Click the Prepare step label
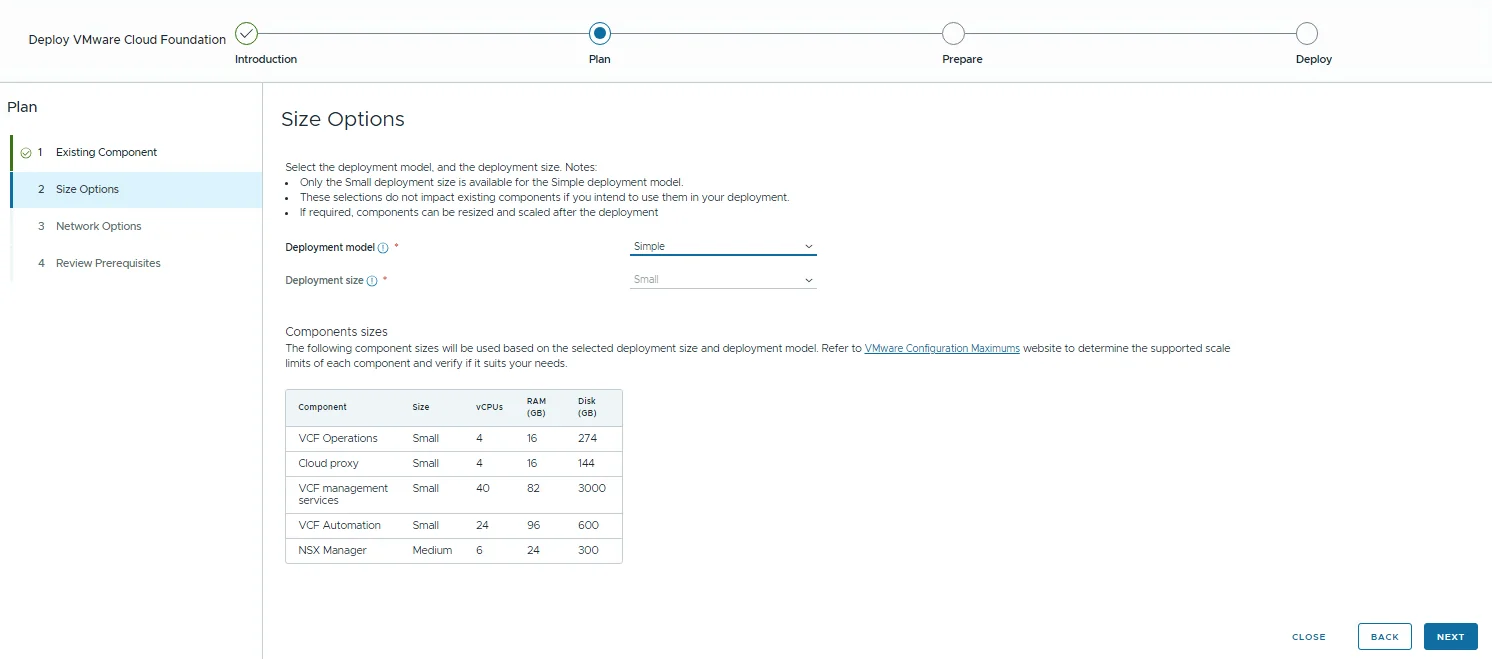This screenshot has height=659, width=1492. pyautogui.click(x=962, y=59)
